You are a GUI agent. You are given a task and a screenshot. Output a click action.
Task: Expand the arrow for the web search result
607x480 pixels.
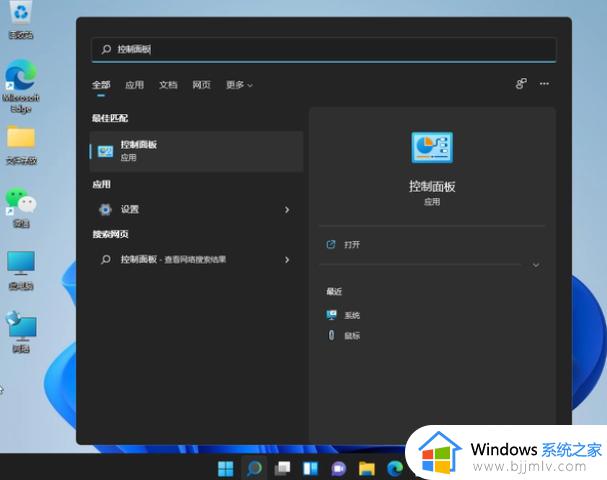click(287, 259)
